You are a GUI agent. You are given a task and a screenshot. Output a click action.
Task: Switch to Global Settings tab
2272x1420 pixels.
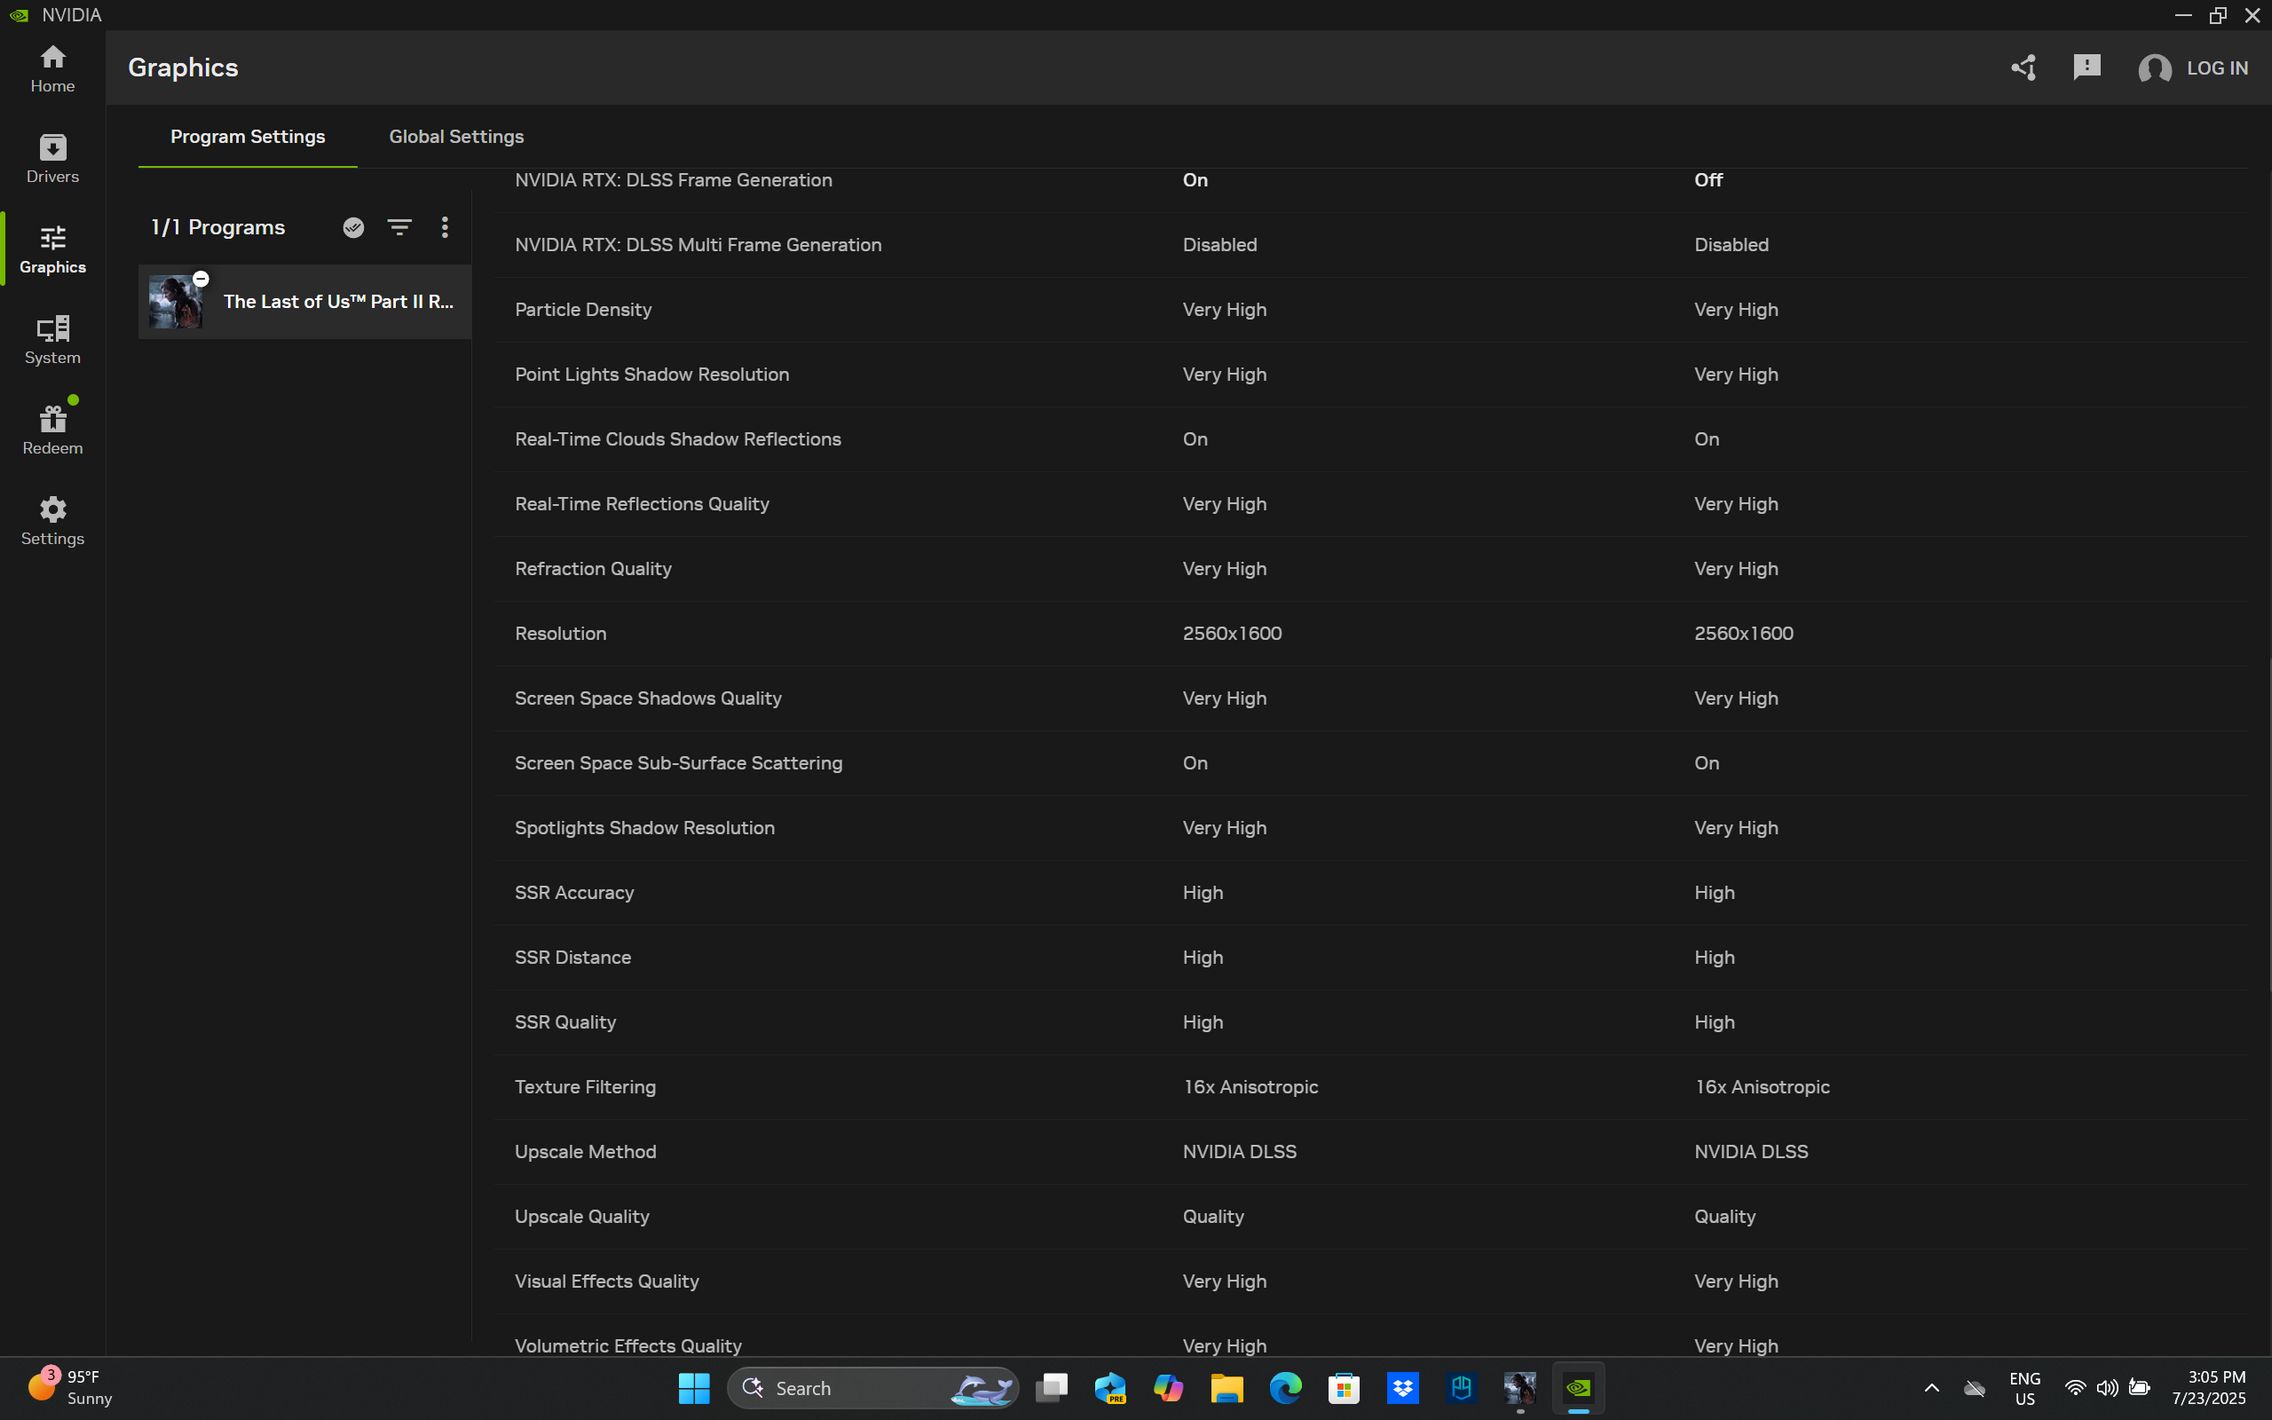coord(456,136)
